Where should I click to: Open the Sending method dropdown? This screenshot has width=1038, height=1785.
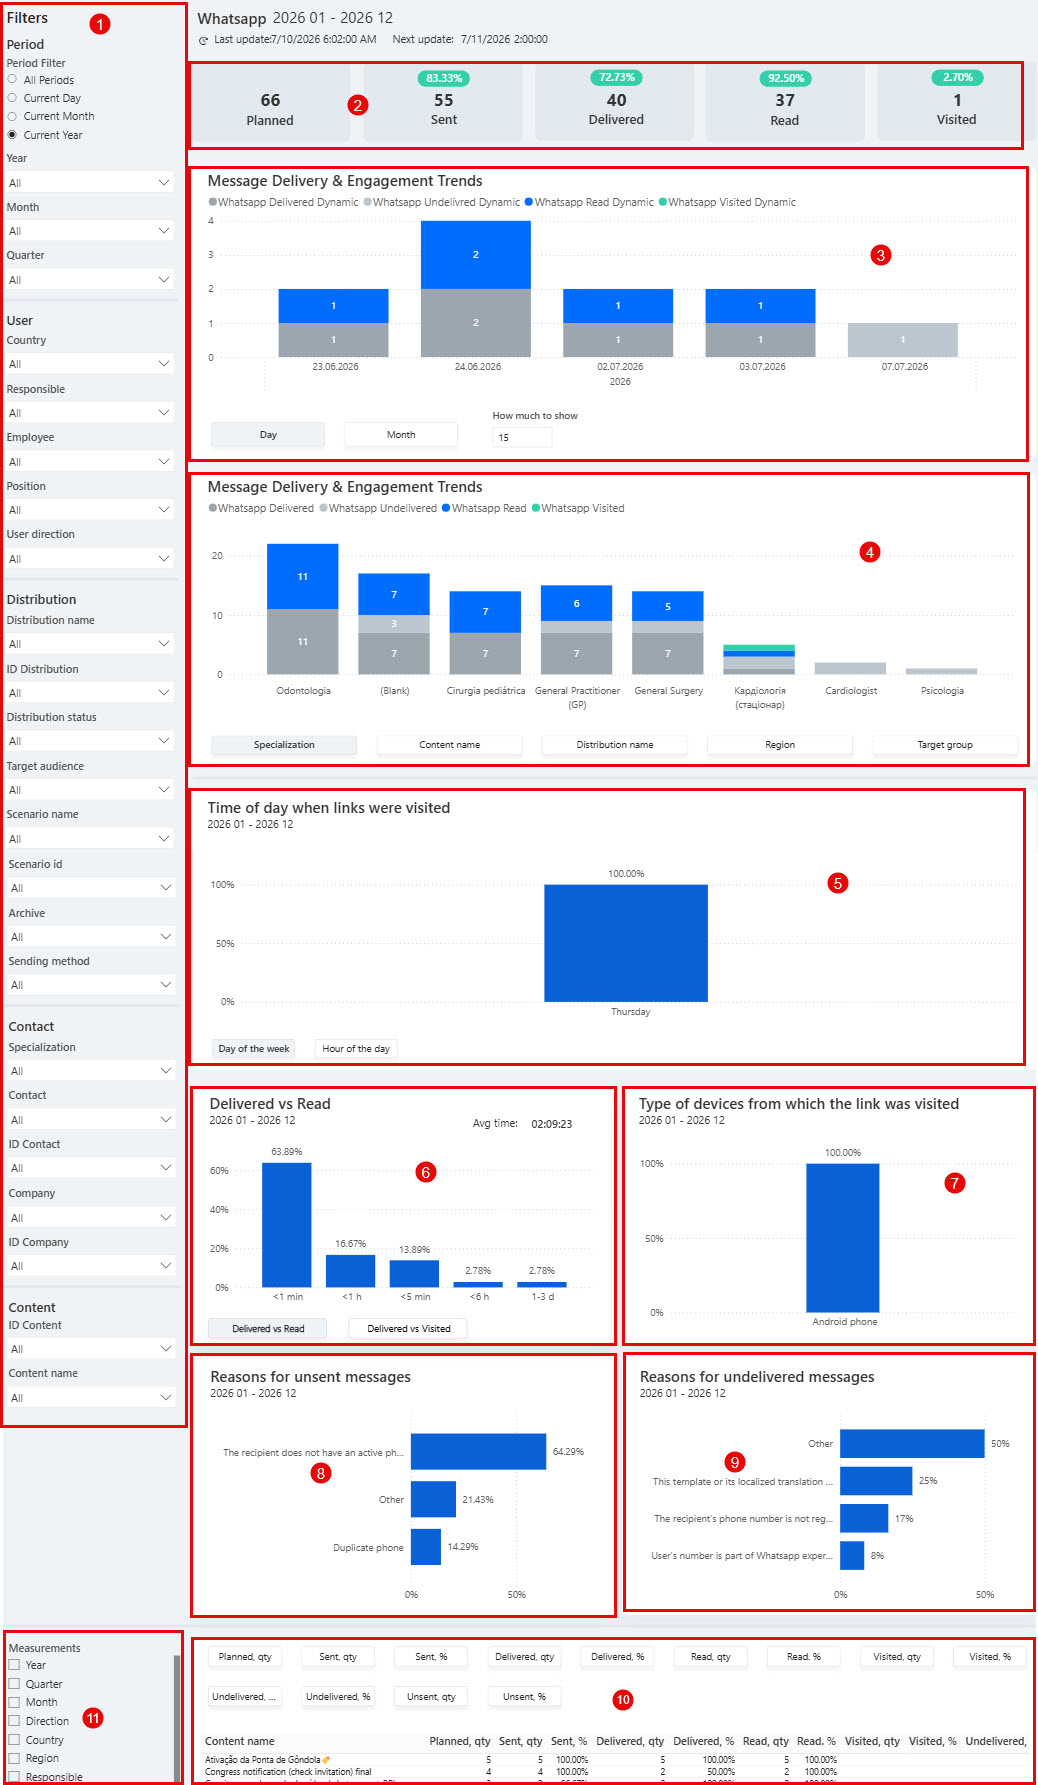[x=90, y=985]
